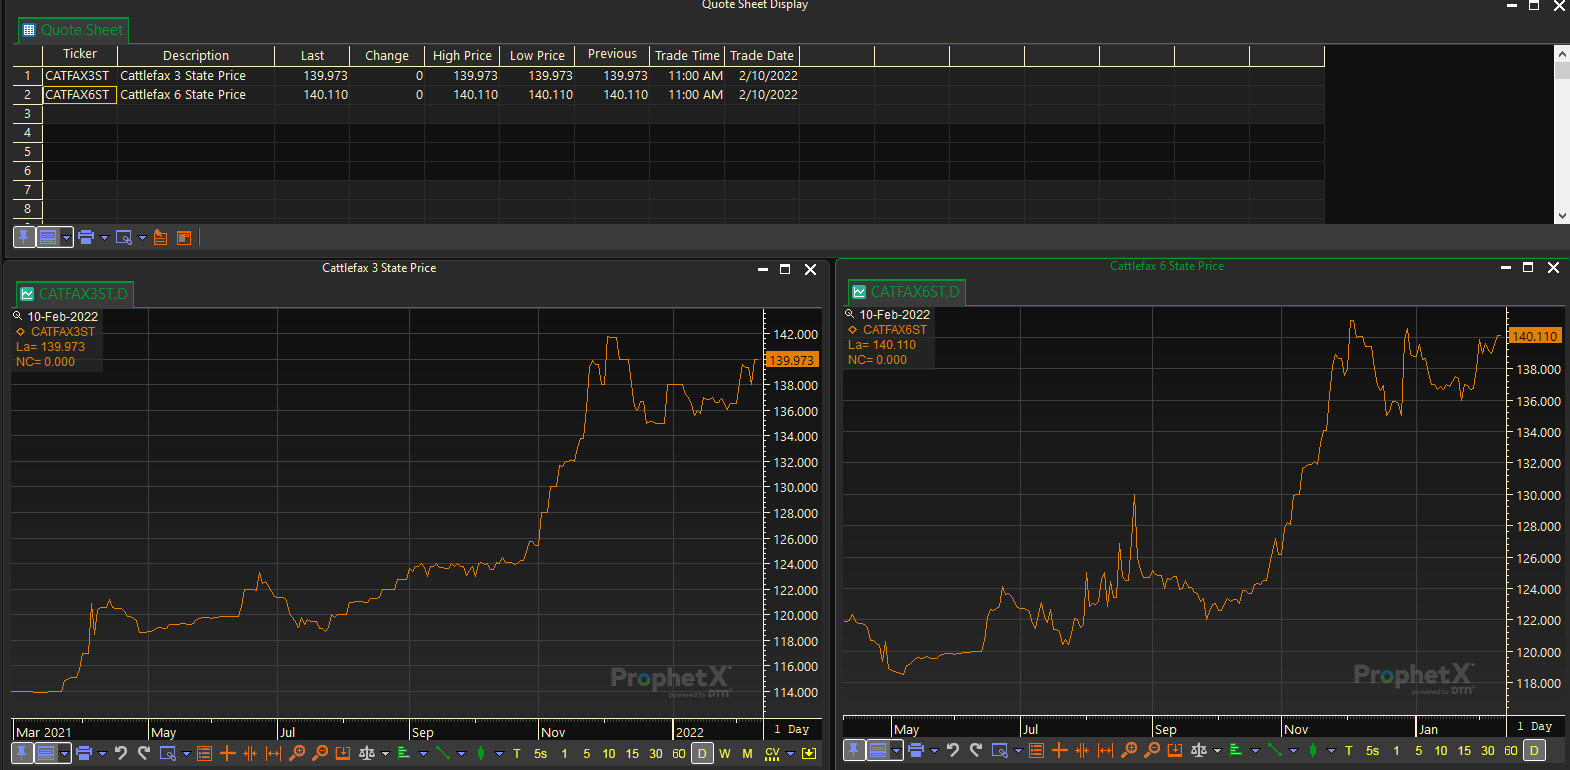This screenshot has width=1570, height=770.
Task: Toggle the pin icon in the CATFAX3ST chart toolbar
Action: [x=22, y=753]
